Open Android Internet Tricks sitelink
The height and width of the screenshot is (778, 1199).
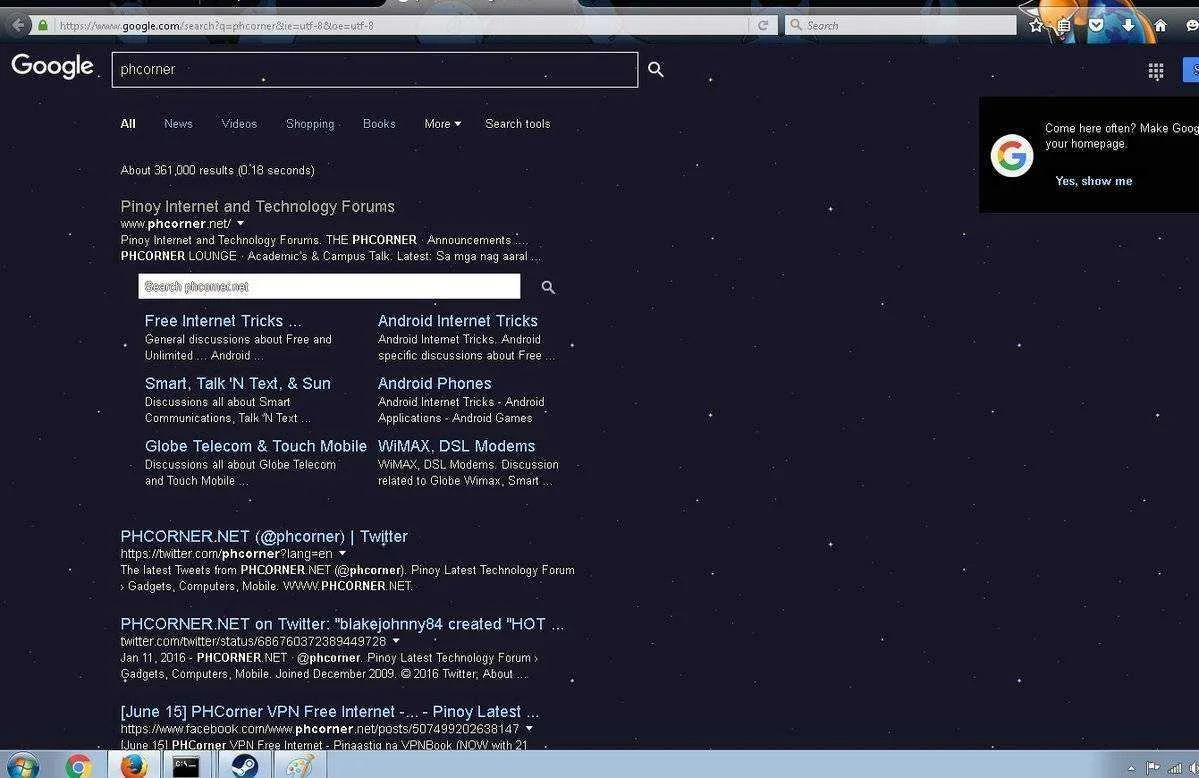457,321
